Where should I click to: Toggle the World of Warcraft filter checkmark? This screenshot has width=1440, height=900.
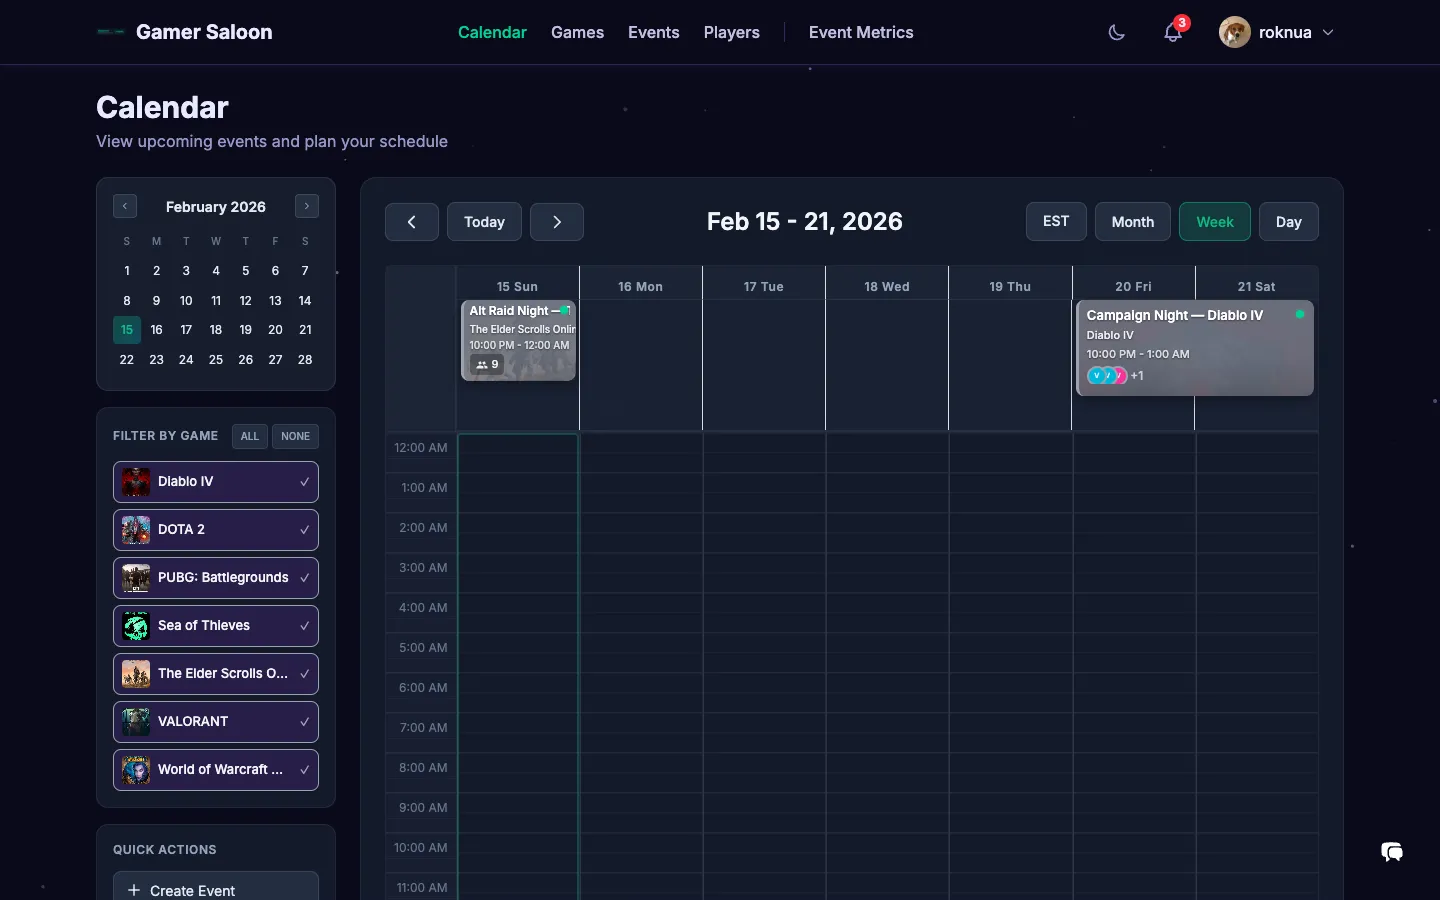[304, 770]
